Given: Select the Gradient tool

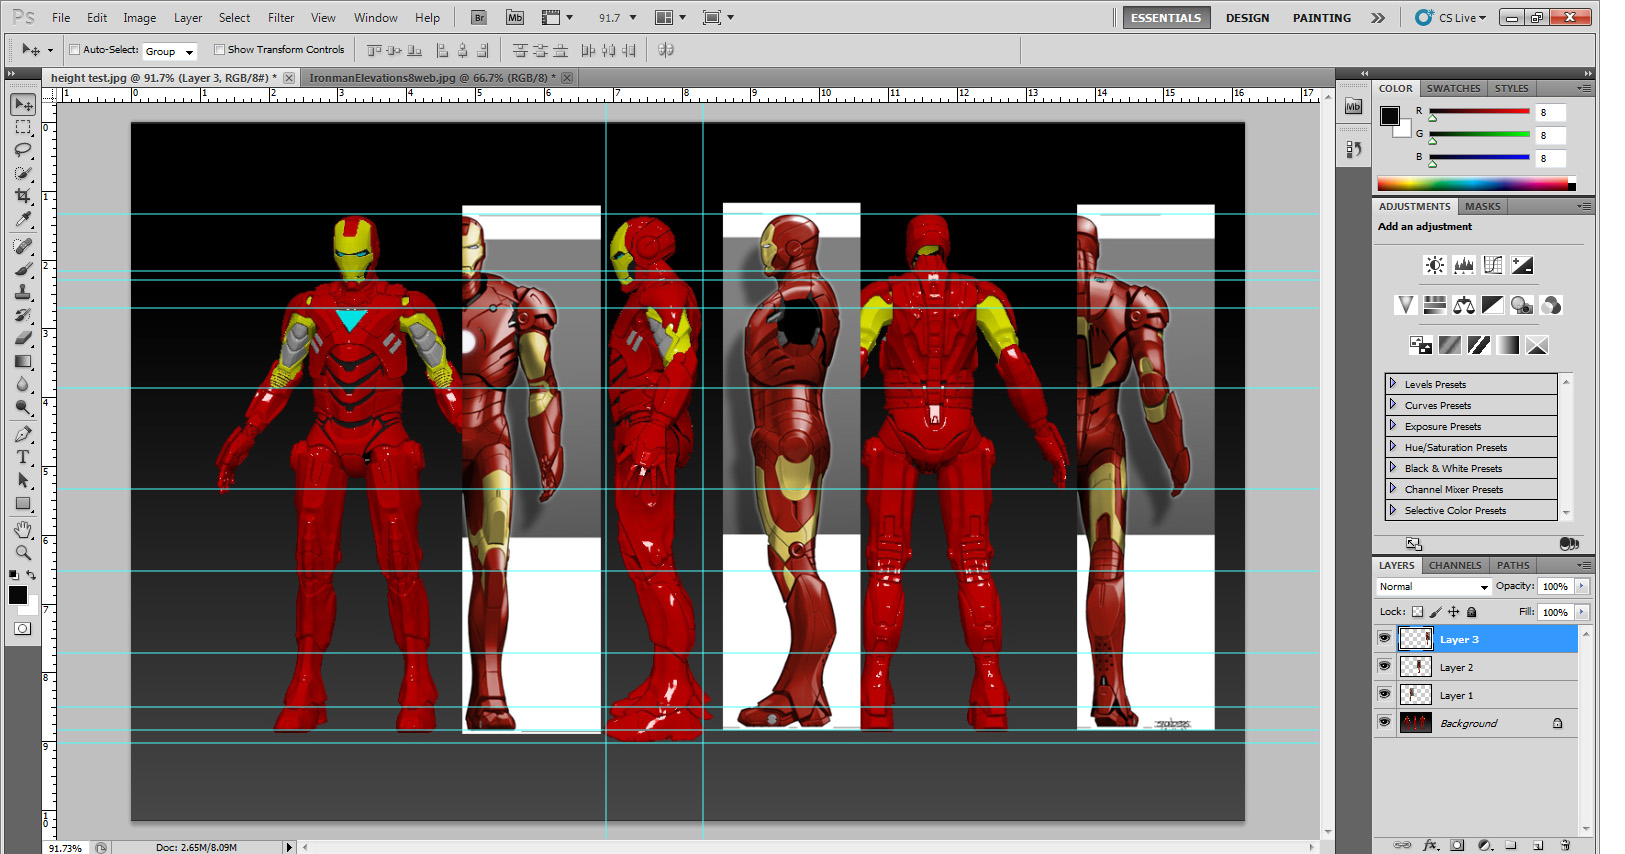Looking at the screenshot, I should coord(23,361).
